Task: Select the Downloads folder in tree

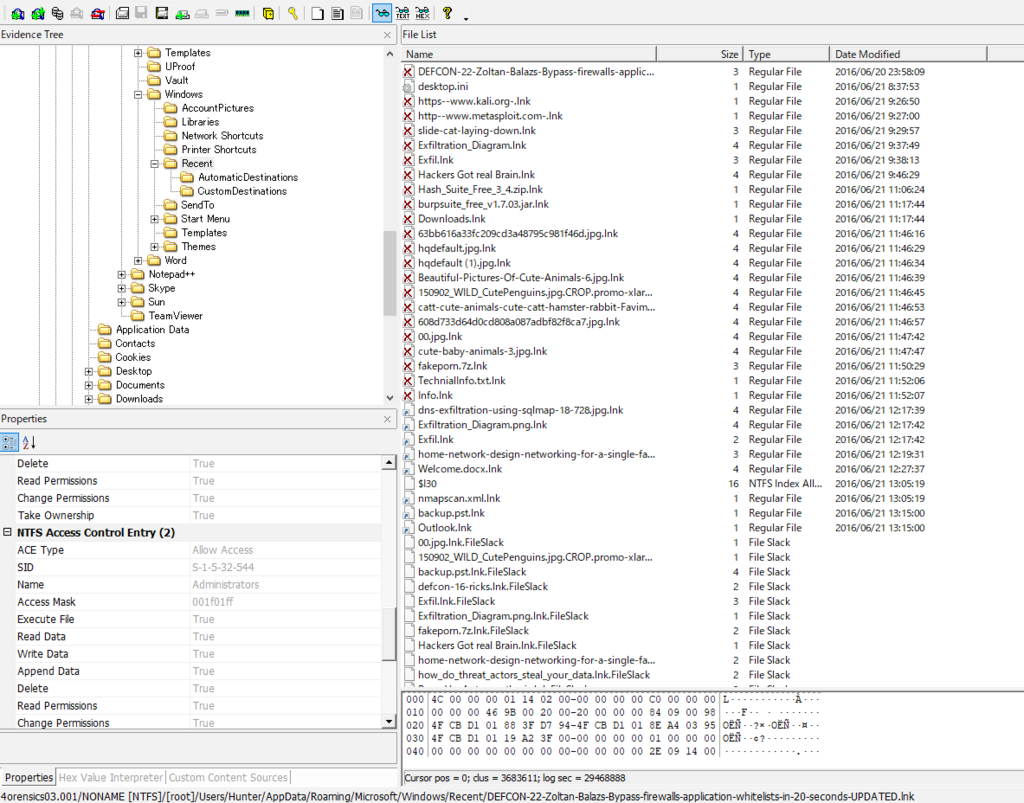Action: click(139, 399)
